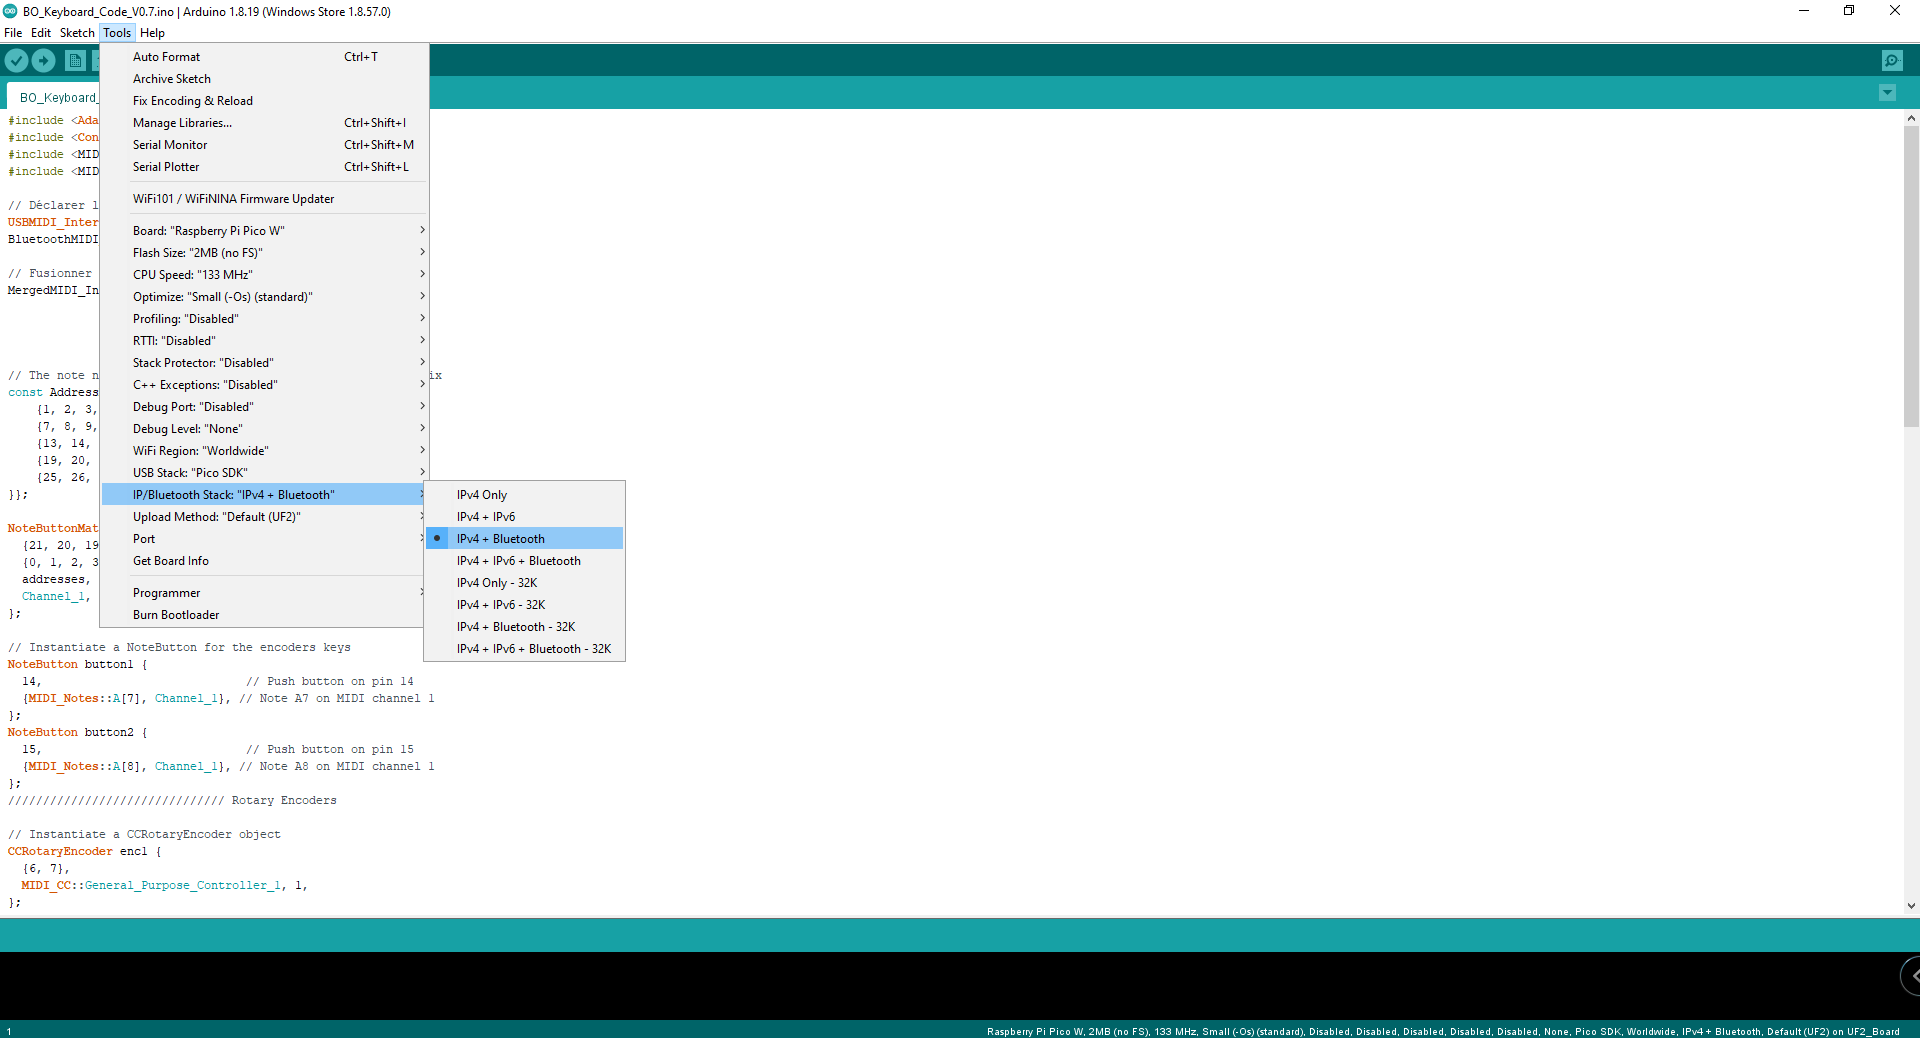Click the Upload arrow icon

point(44,60)
